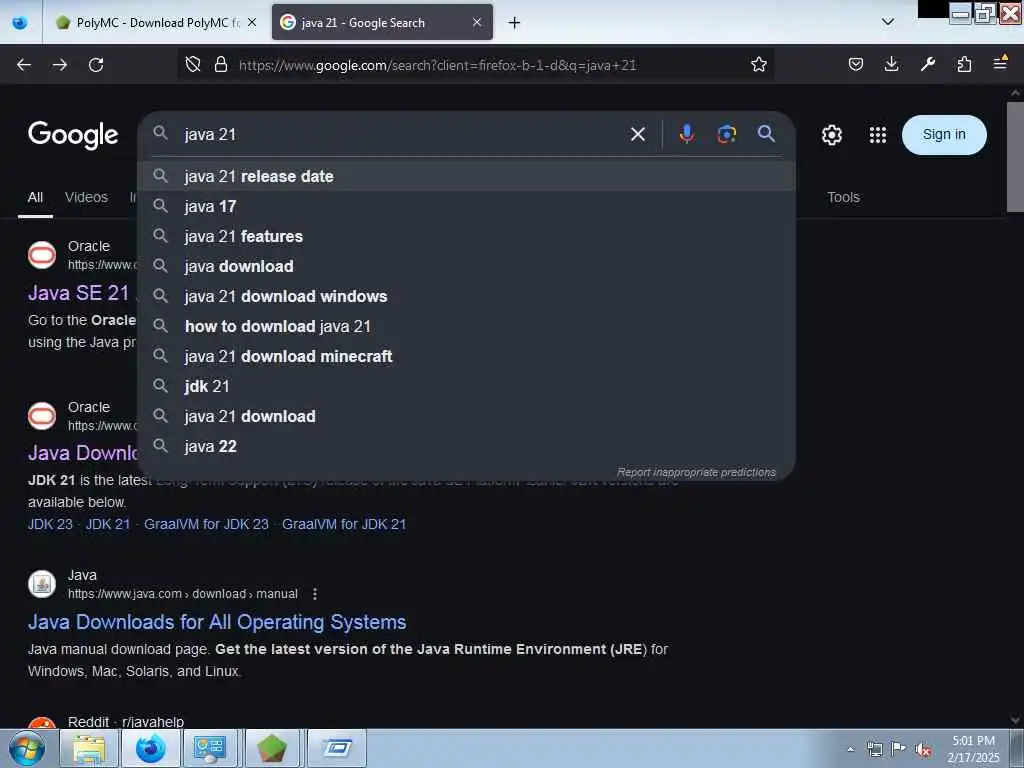Image resolution: width=1024 pixels, height=768 pixels.
Task: Click muted volume icon in tray
Action: tap(923, 750)
